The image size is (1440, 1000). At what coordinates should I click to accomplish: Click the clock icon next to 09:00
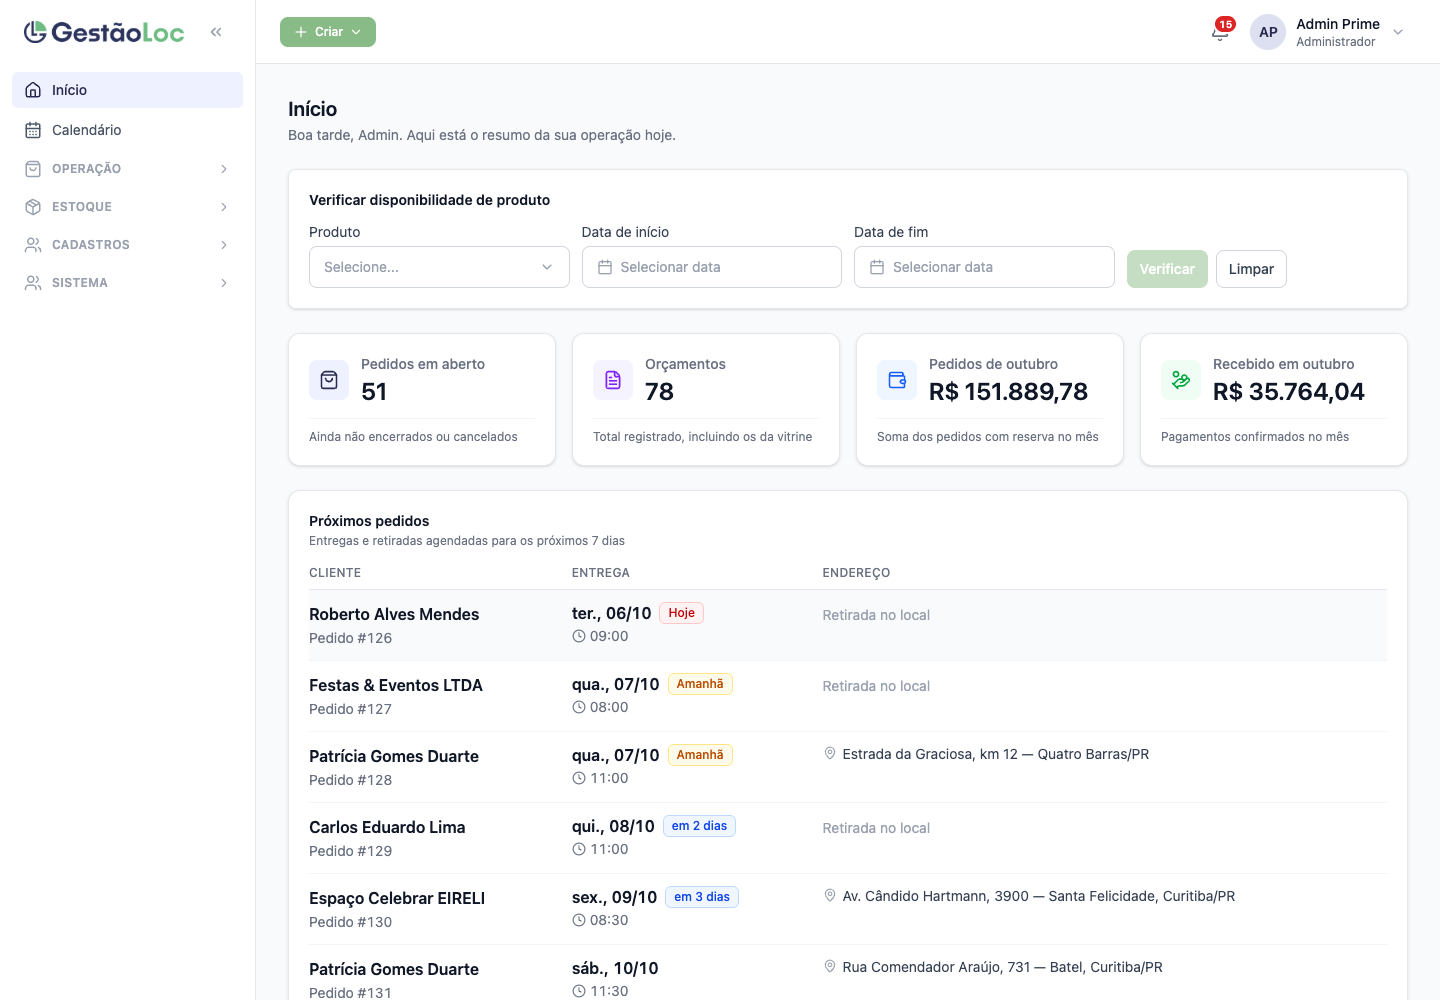coord(579,636)
